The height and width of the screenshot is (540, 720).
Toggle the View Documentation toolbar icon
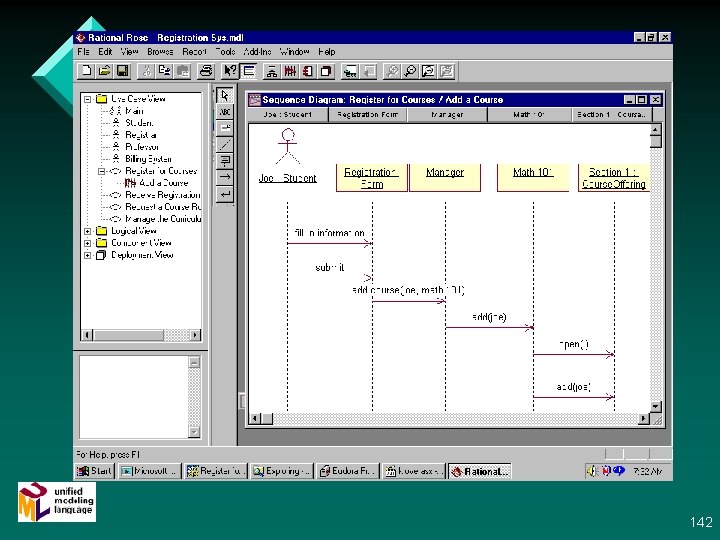coord(248,71)
